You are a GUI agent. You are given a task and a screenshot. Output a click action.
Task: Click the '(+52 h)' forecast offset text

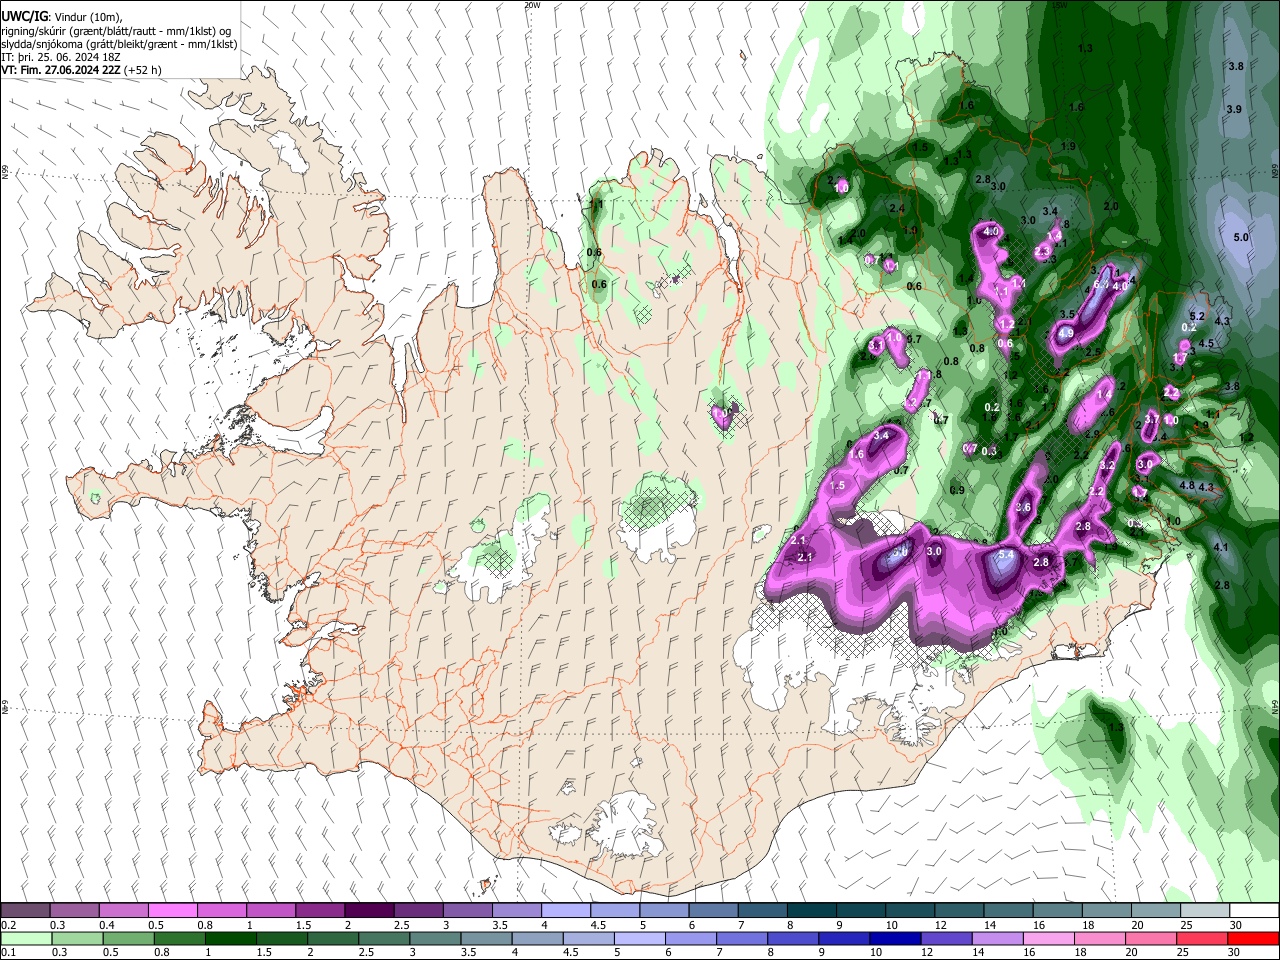click(x=143, y=70)
